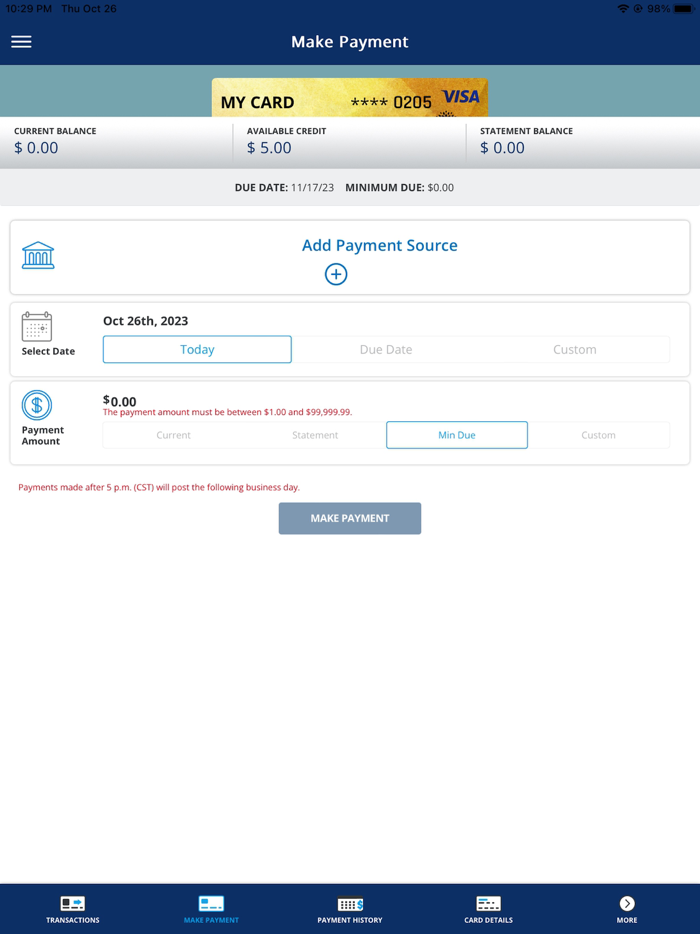Click the AVAILABLE CREDIT $ 5.00 value
This screenshot has height=934, width=700.
tap(269, 148)
